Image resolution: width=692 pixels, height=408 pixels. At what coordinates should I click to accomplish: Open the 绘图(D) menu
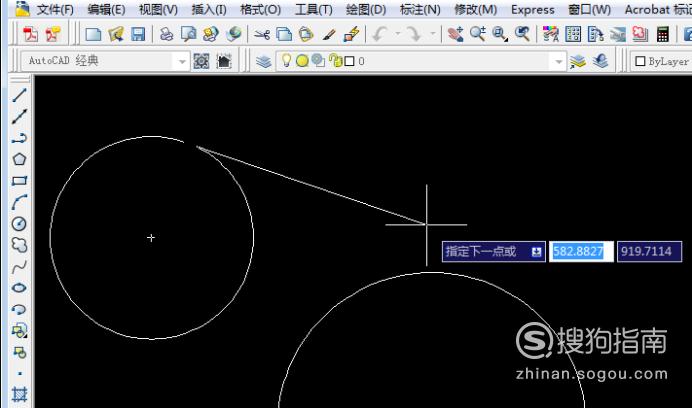(366, 9)
